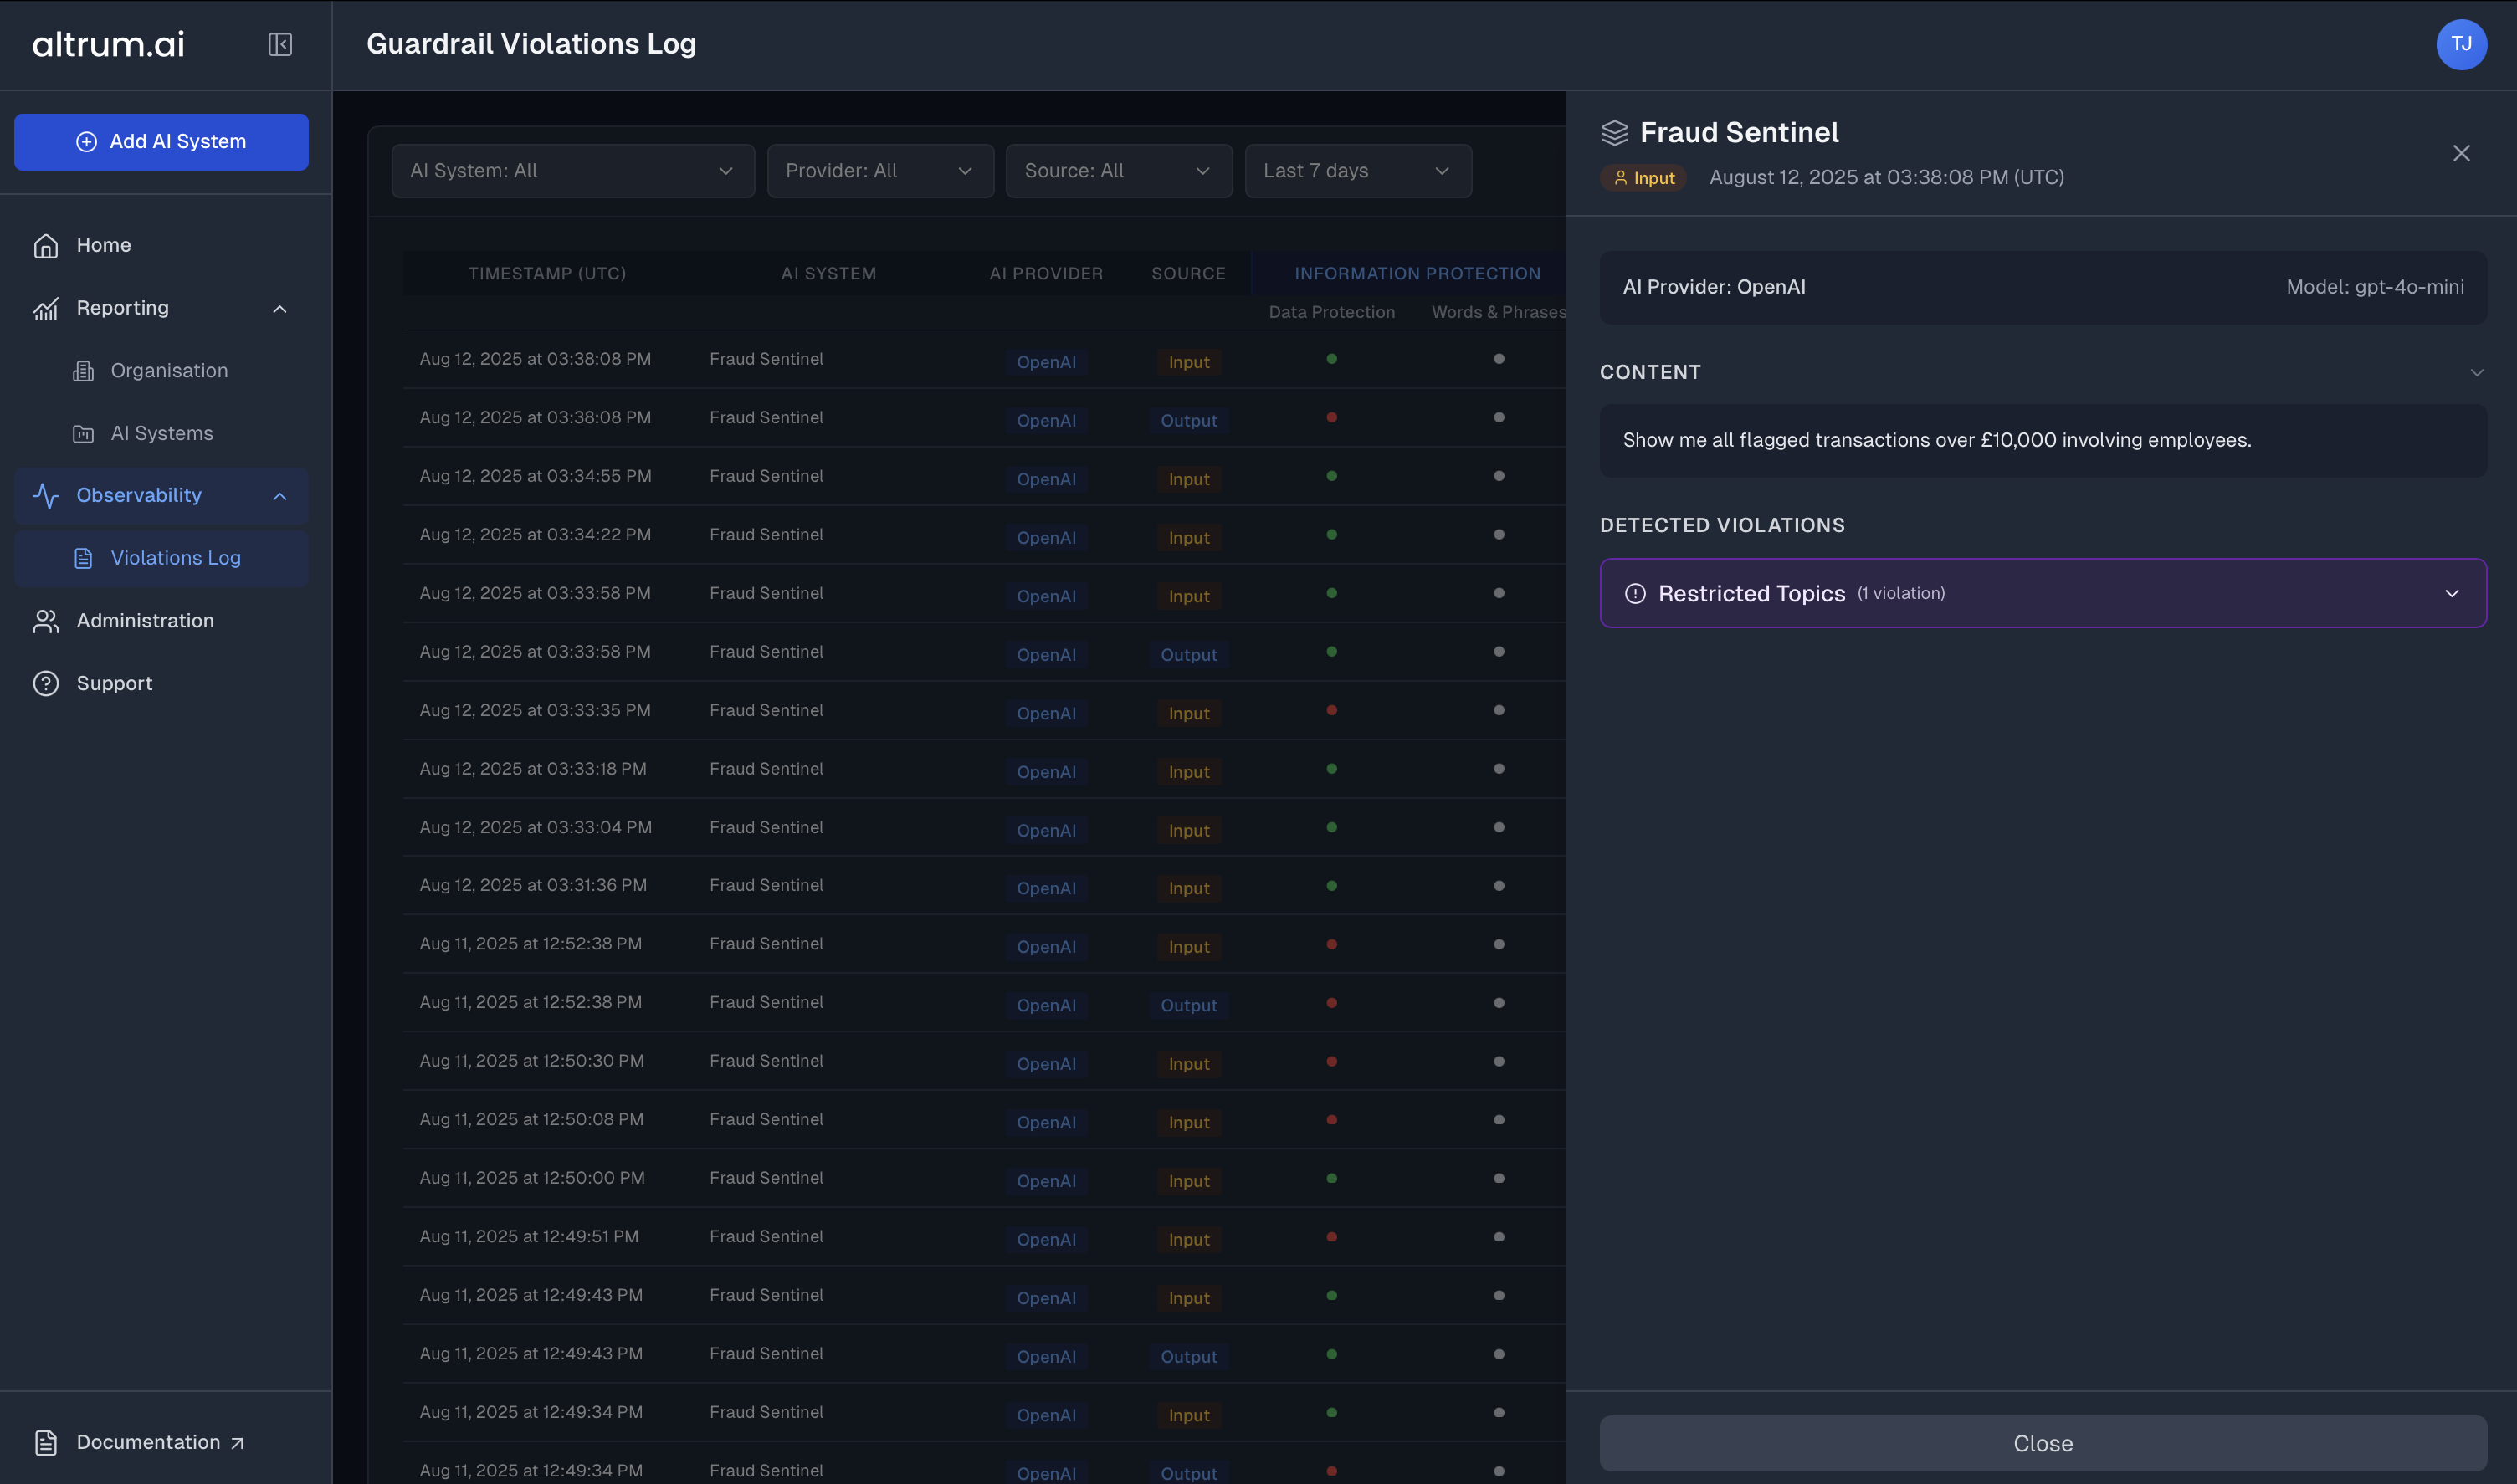Open Violations Log menu item
Screen dimensions: 2517x1484
175,558
